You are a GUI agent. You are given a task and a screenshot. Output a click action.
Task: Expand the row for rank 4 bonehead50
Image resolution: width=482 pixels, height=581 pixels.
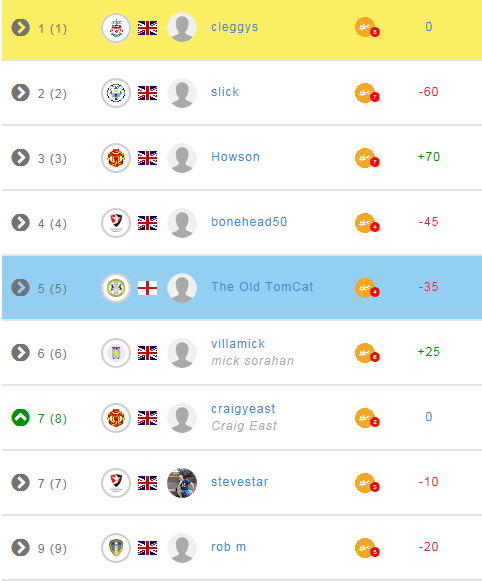[x=20, y=223]
